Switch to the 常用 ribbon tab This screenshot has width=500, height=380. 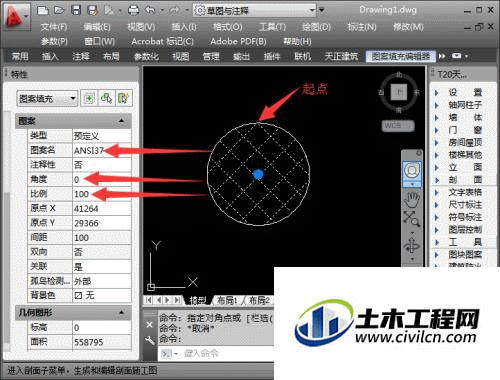coord(20,56)
